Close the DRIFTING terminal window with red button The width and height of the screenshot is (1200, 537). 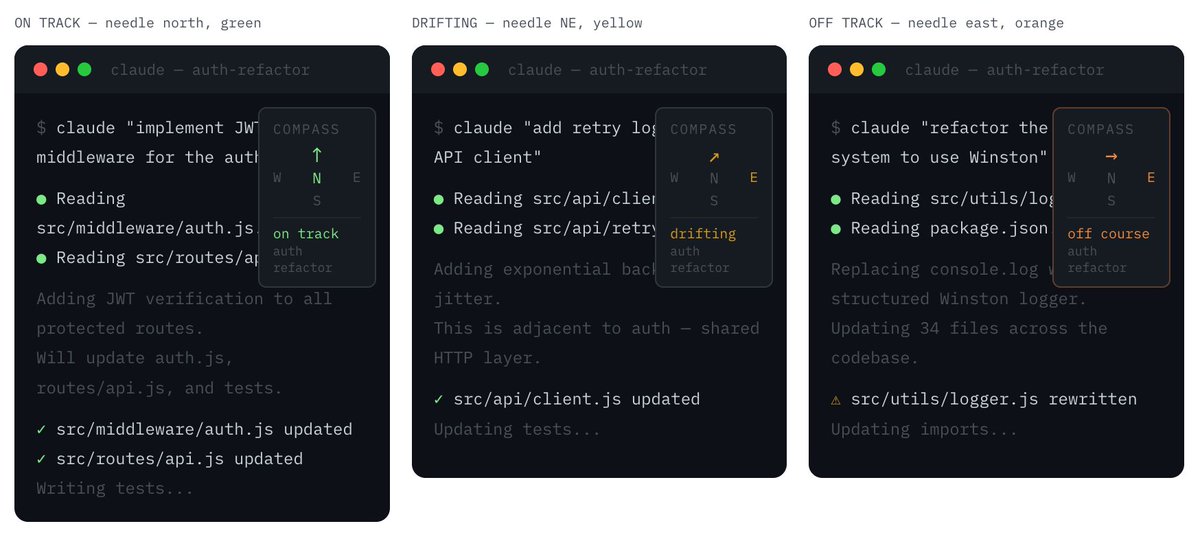(438, 70)
